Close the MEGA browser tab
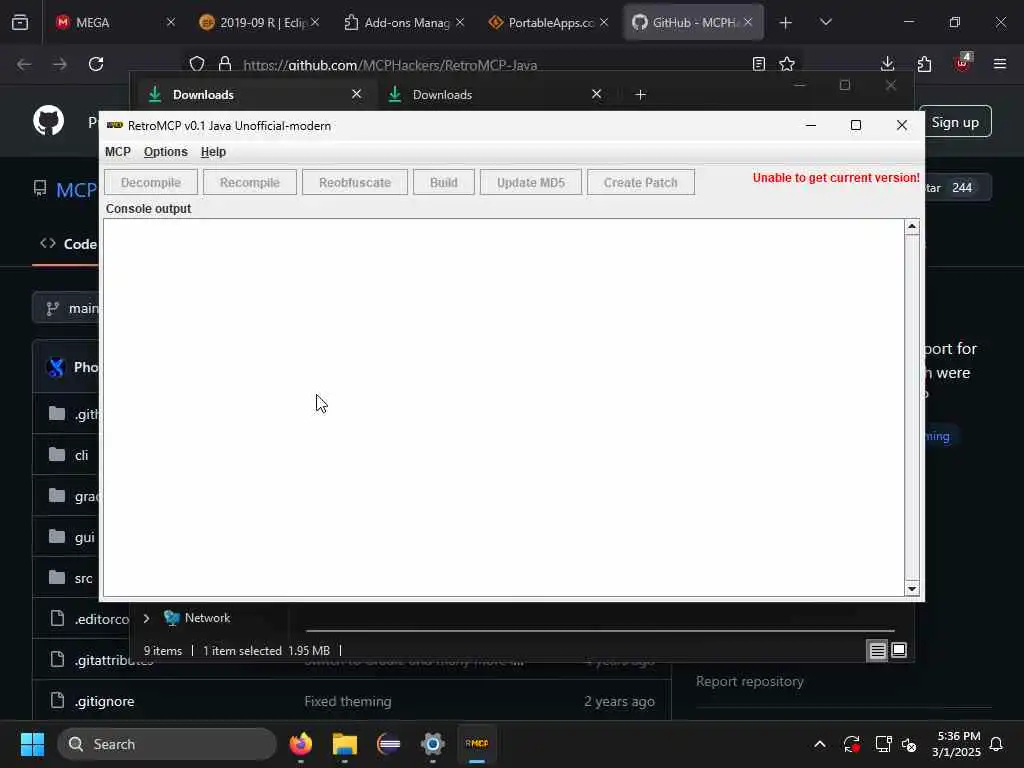Viewport: 1024px width, 768px height. point(170,22)
